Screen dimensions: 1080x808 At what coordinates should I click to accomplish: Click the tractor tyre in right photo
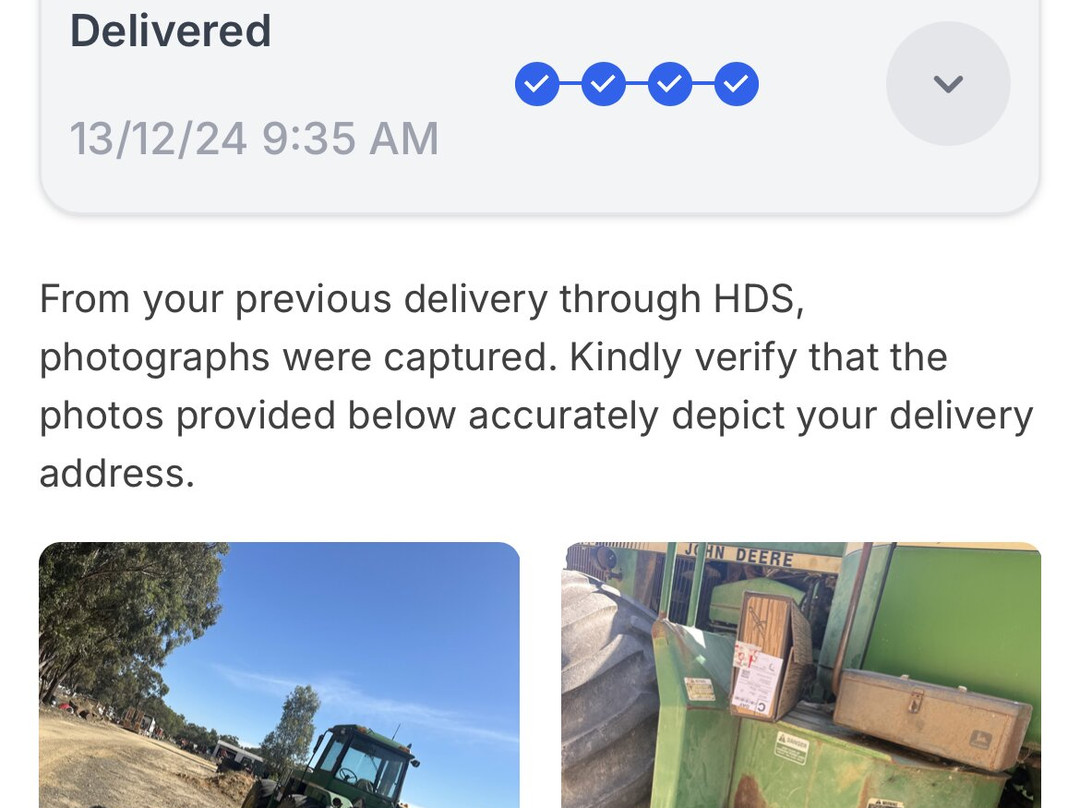(608, 689)
